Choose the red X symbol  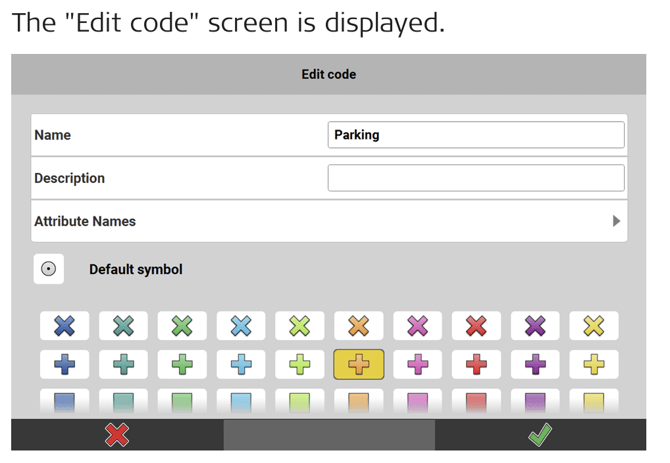tap(476, 326)
